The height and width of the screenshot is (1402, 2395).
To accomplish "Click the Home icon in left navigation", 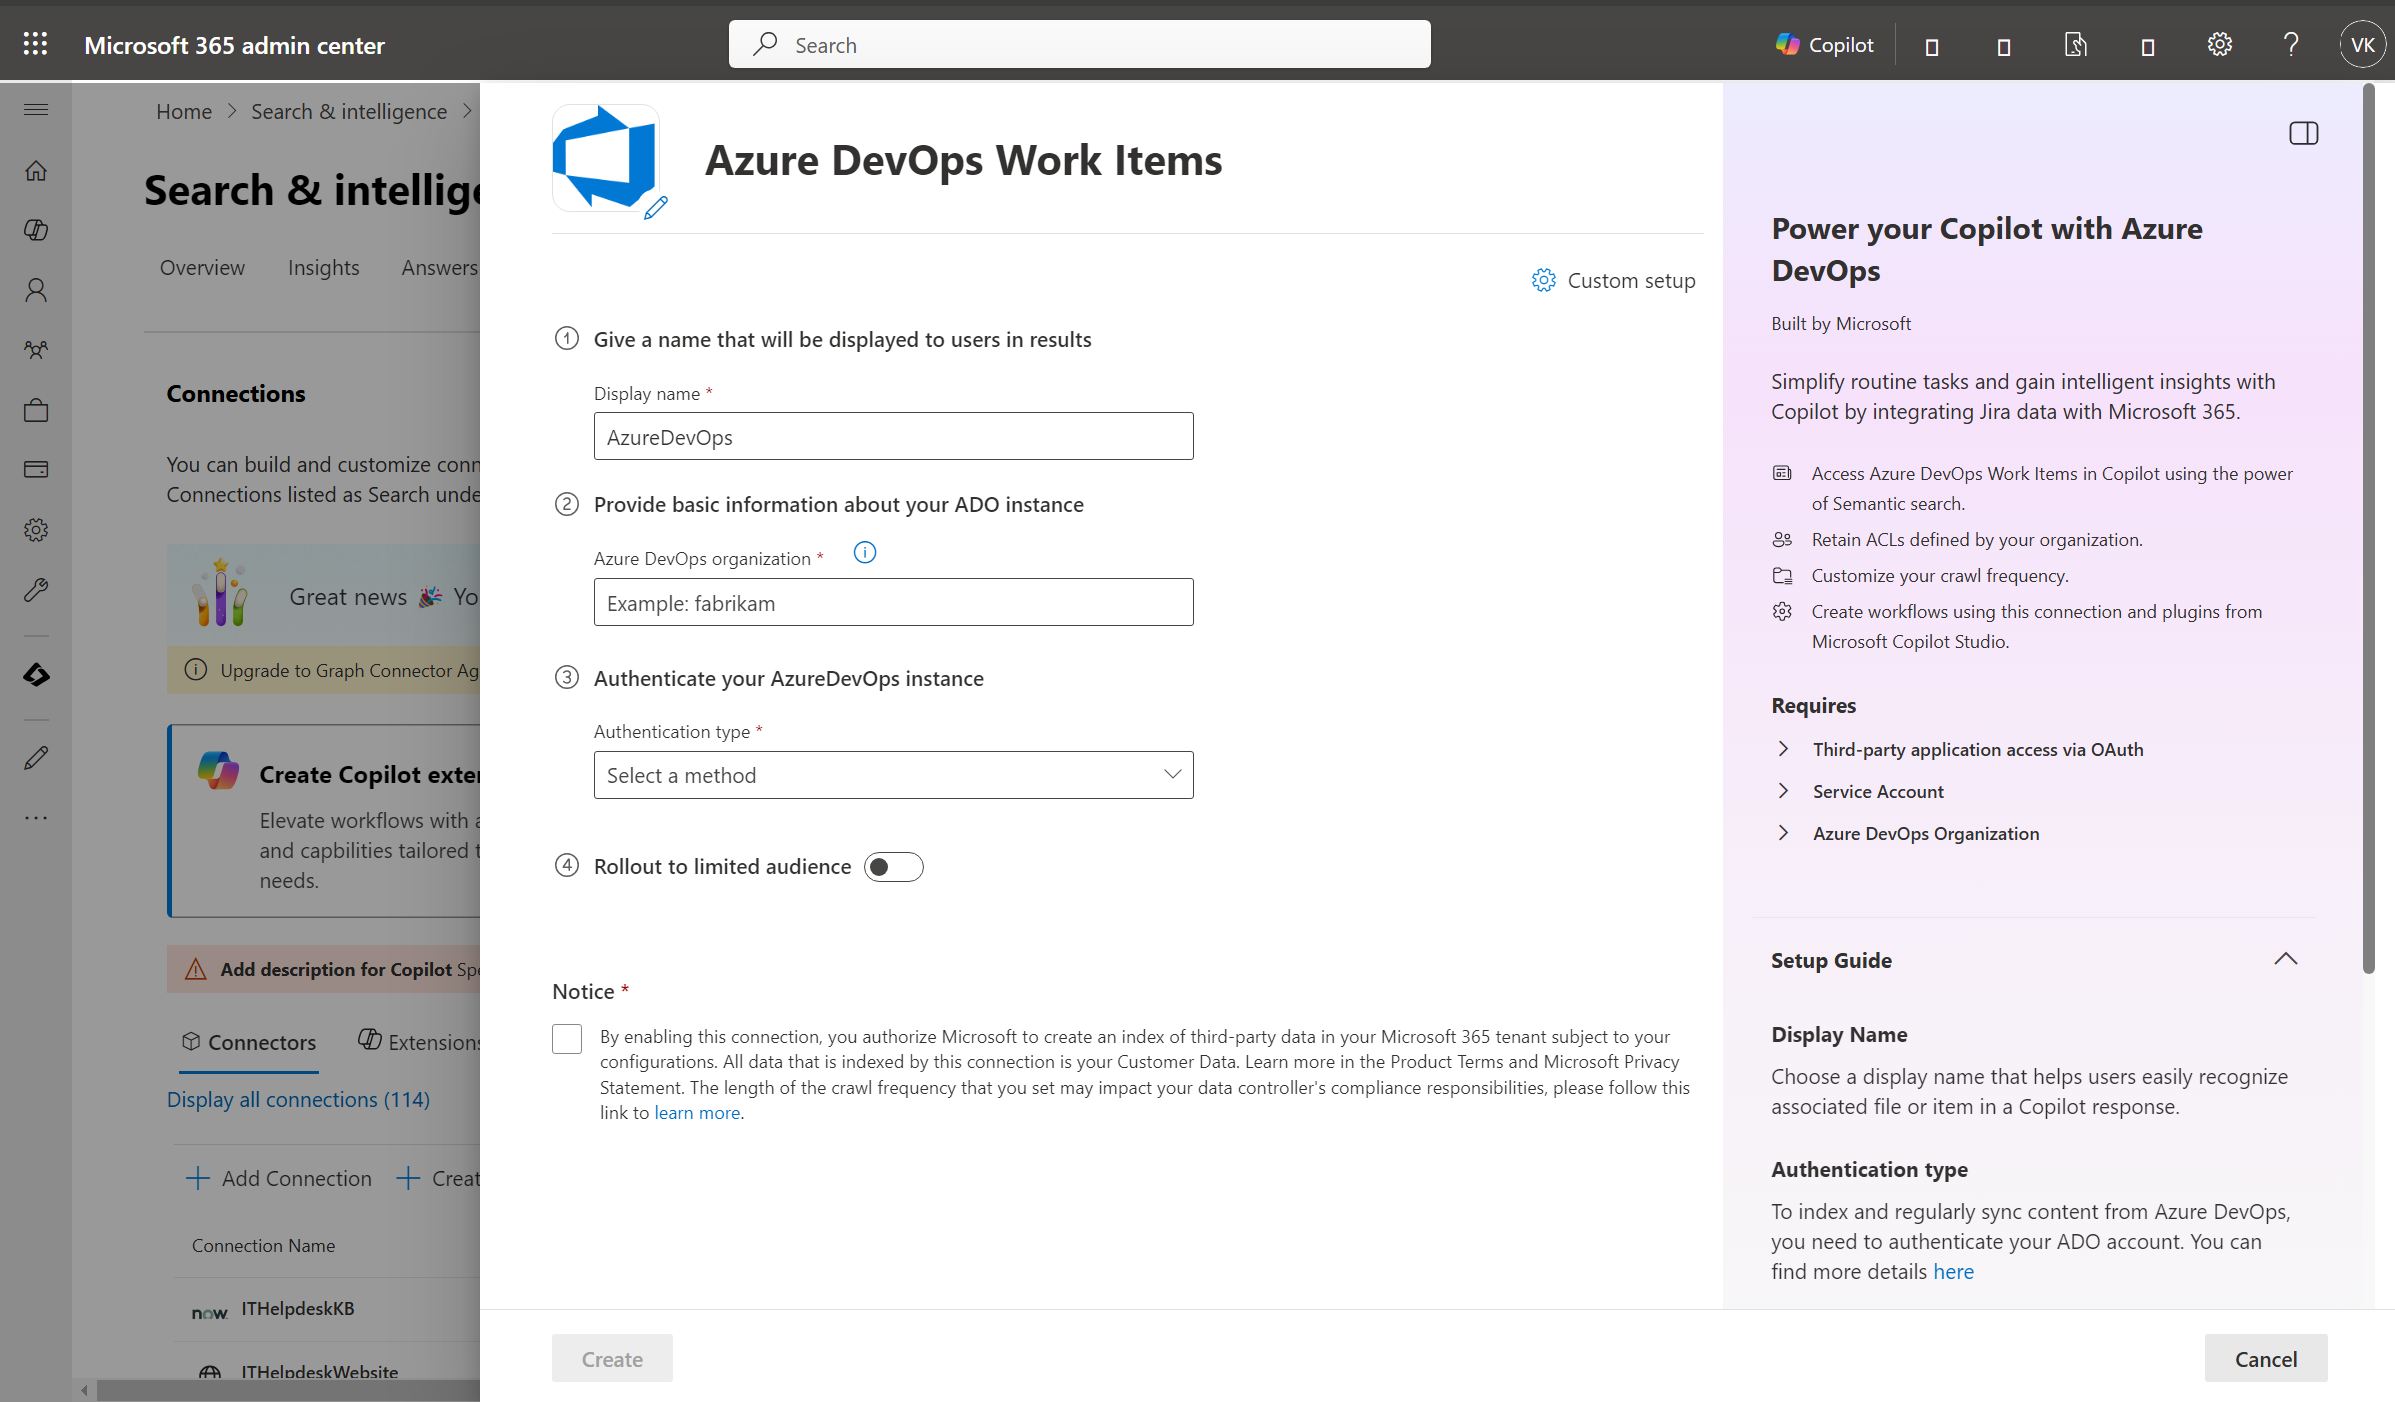I will click(36, 171).
